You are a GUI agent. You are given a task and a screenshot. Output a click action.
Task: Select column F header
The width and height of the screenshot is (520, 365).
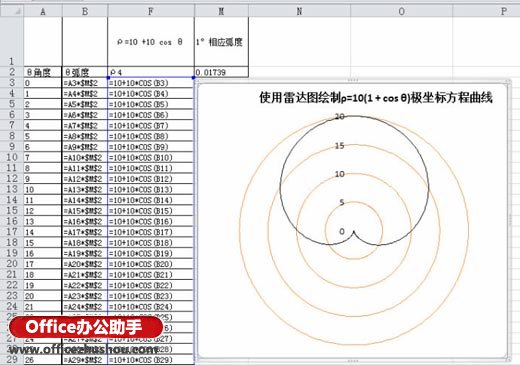pos(151,11)
